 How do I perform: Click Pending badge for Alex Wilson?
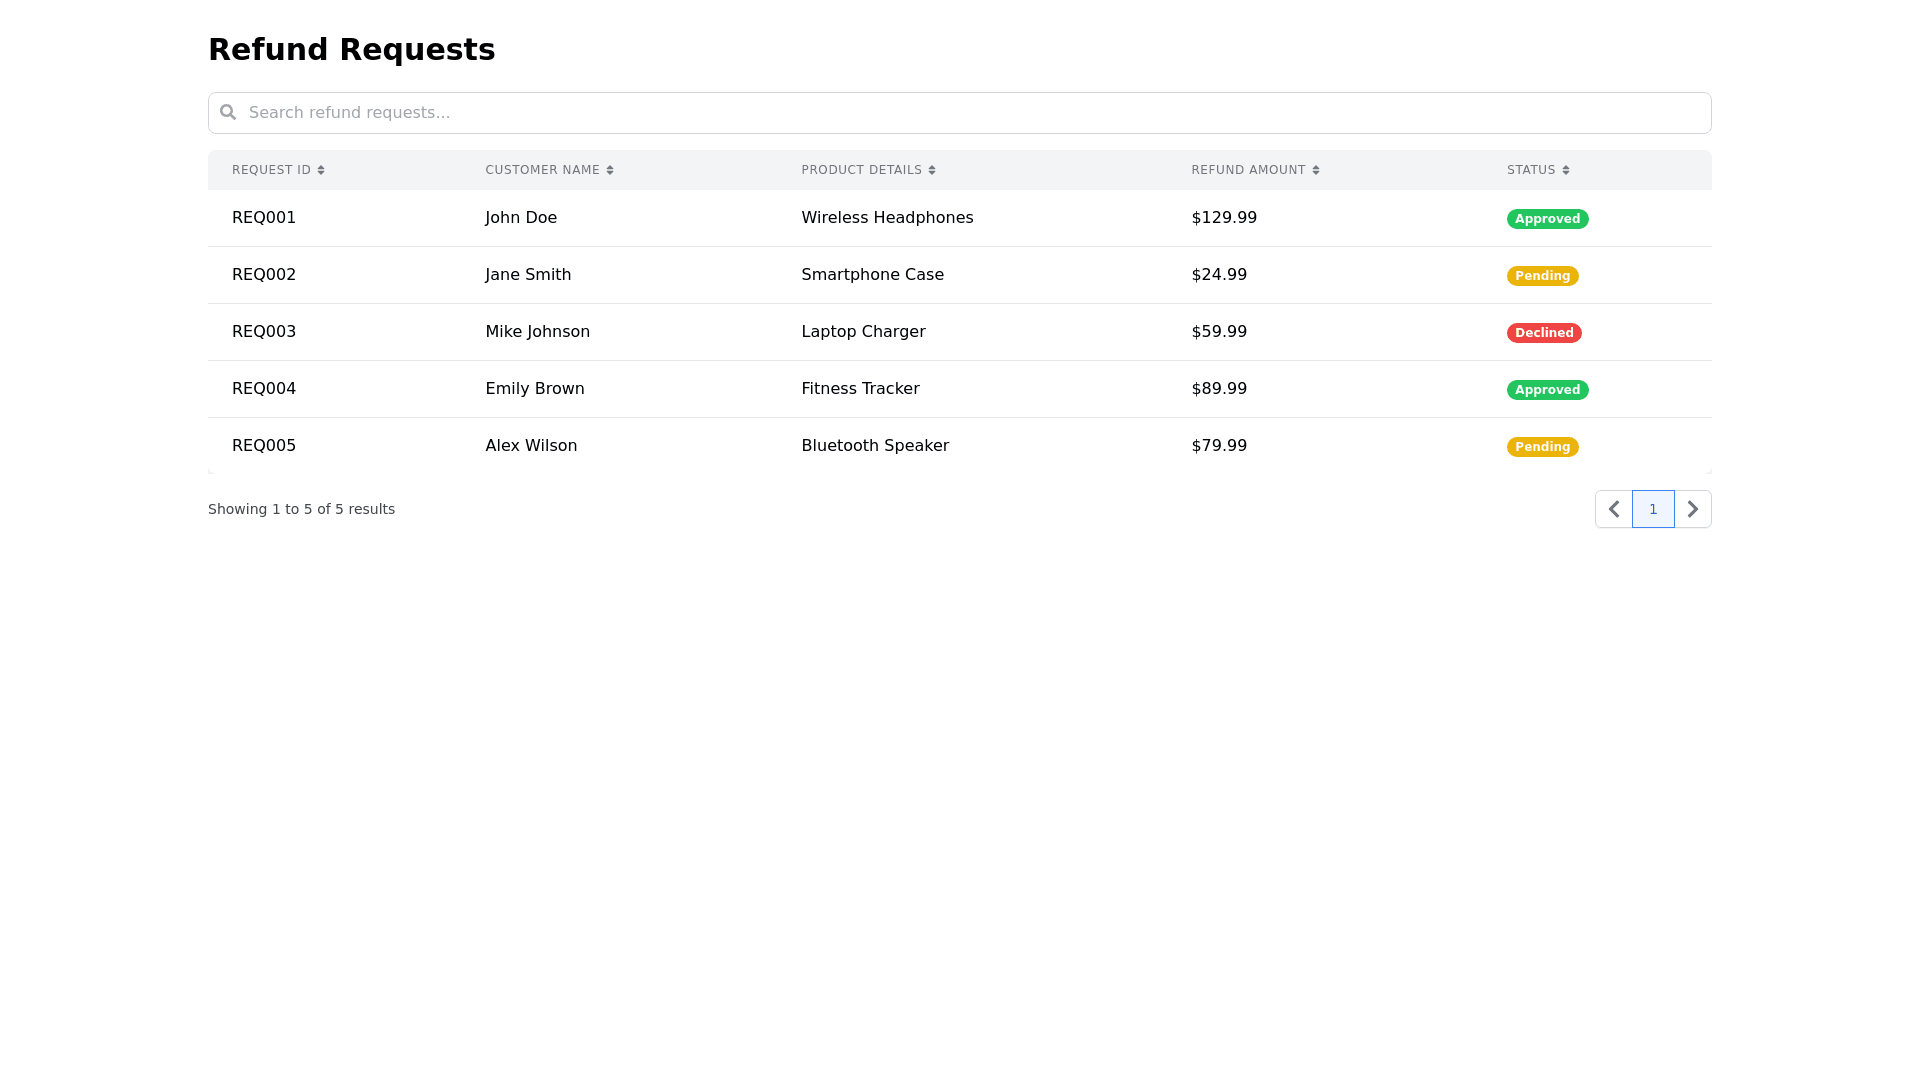pos(1542,447)
